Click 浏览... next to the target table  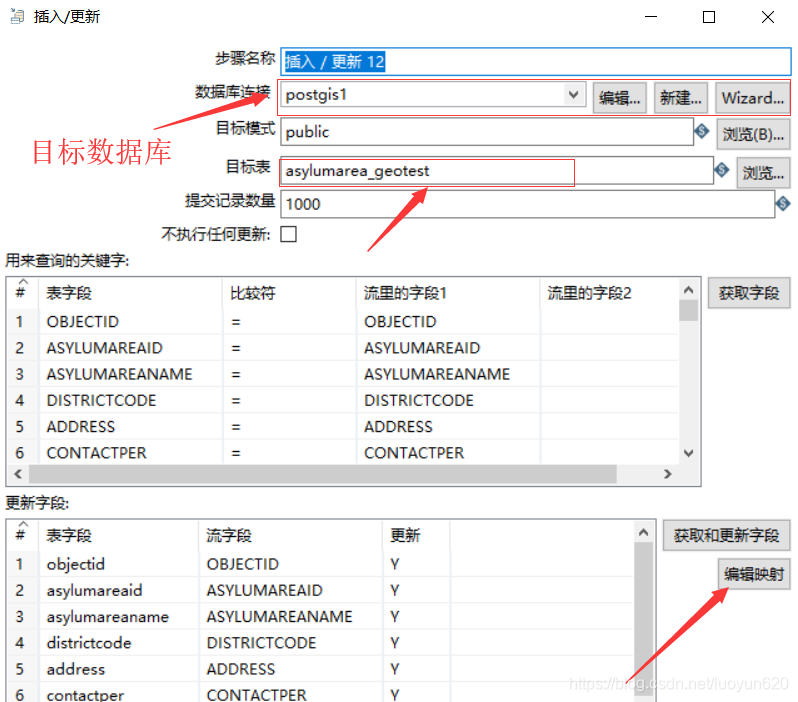pos(763,173)
